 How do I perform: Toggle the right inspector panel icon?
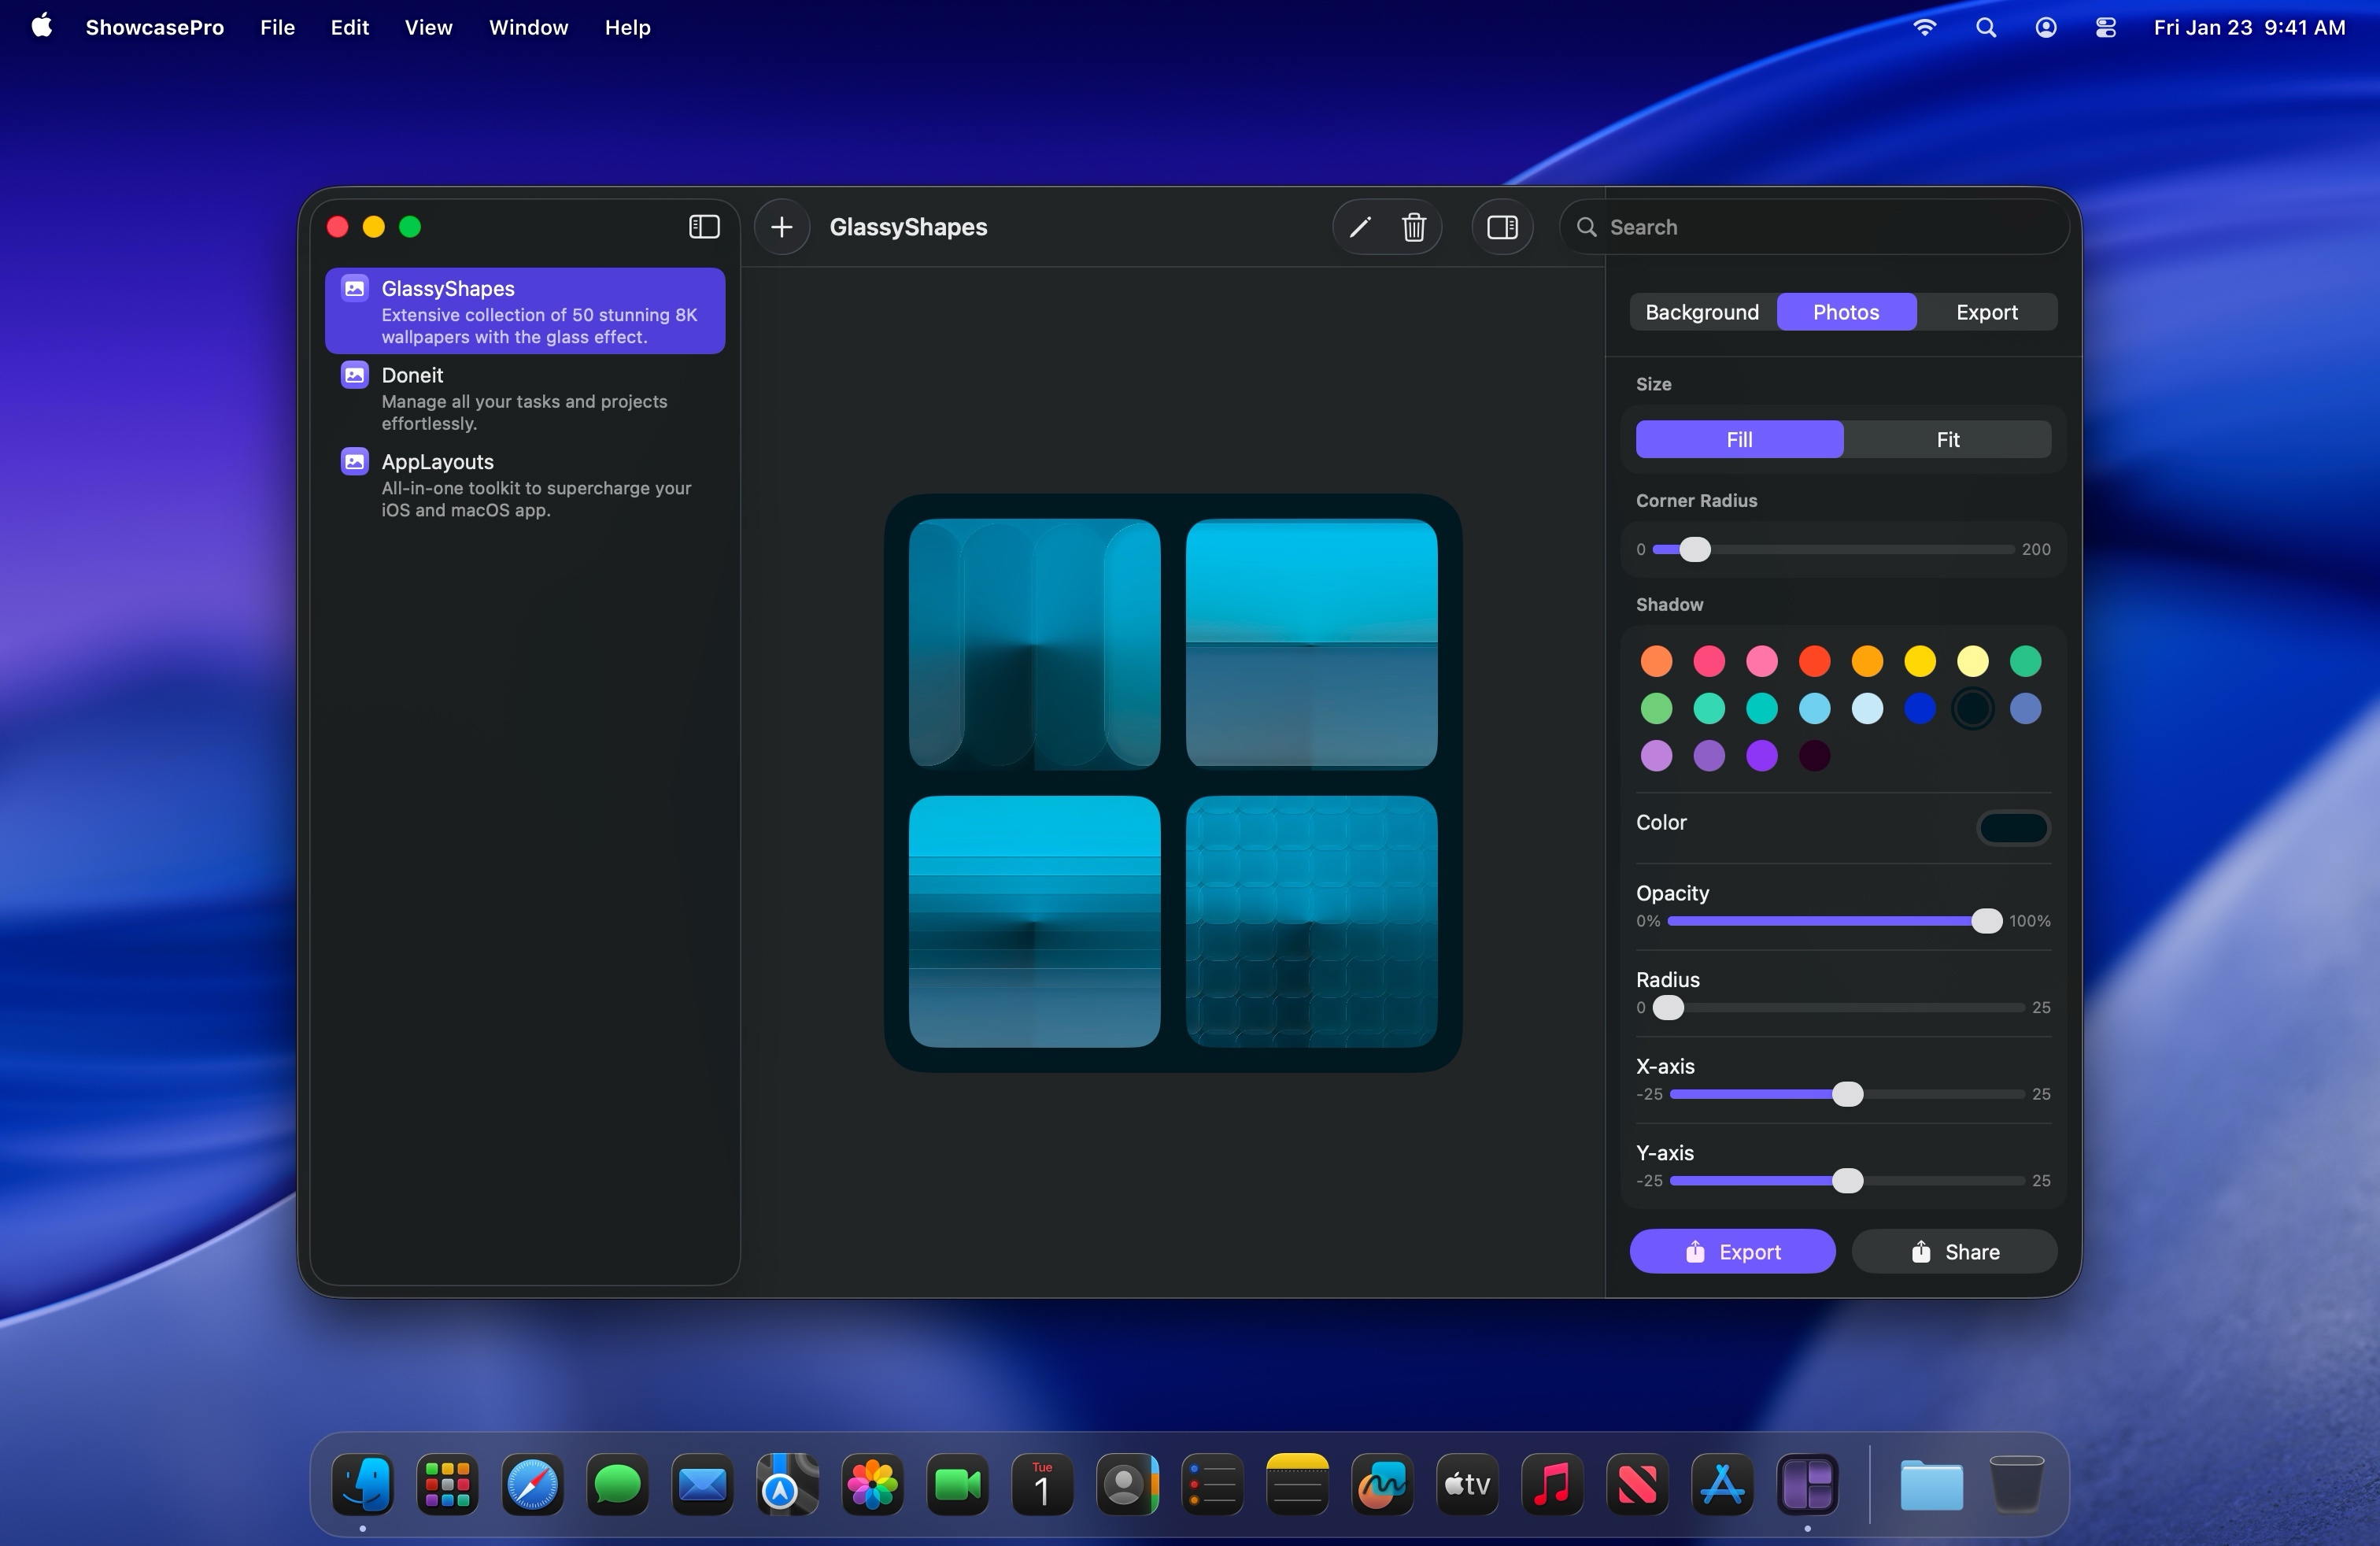coord(1502,227)
